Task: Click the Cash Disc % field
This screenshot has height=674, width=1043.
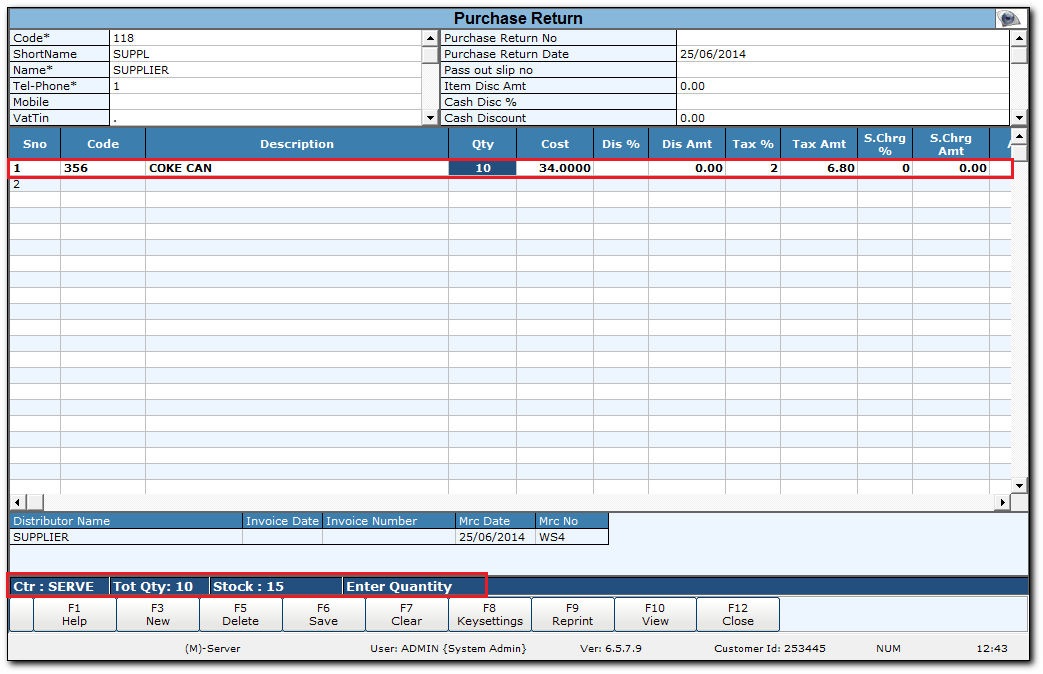Action: click(843, 102)
